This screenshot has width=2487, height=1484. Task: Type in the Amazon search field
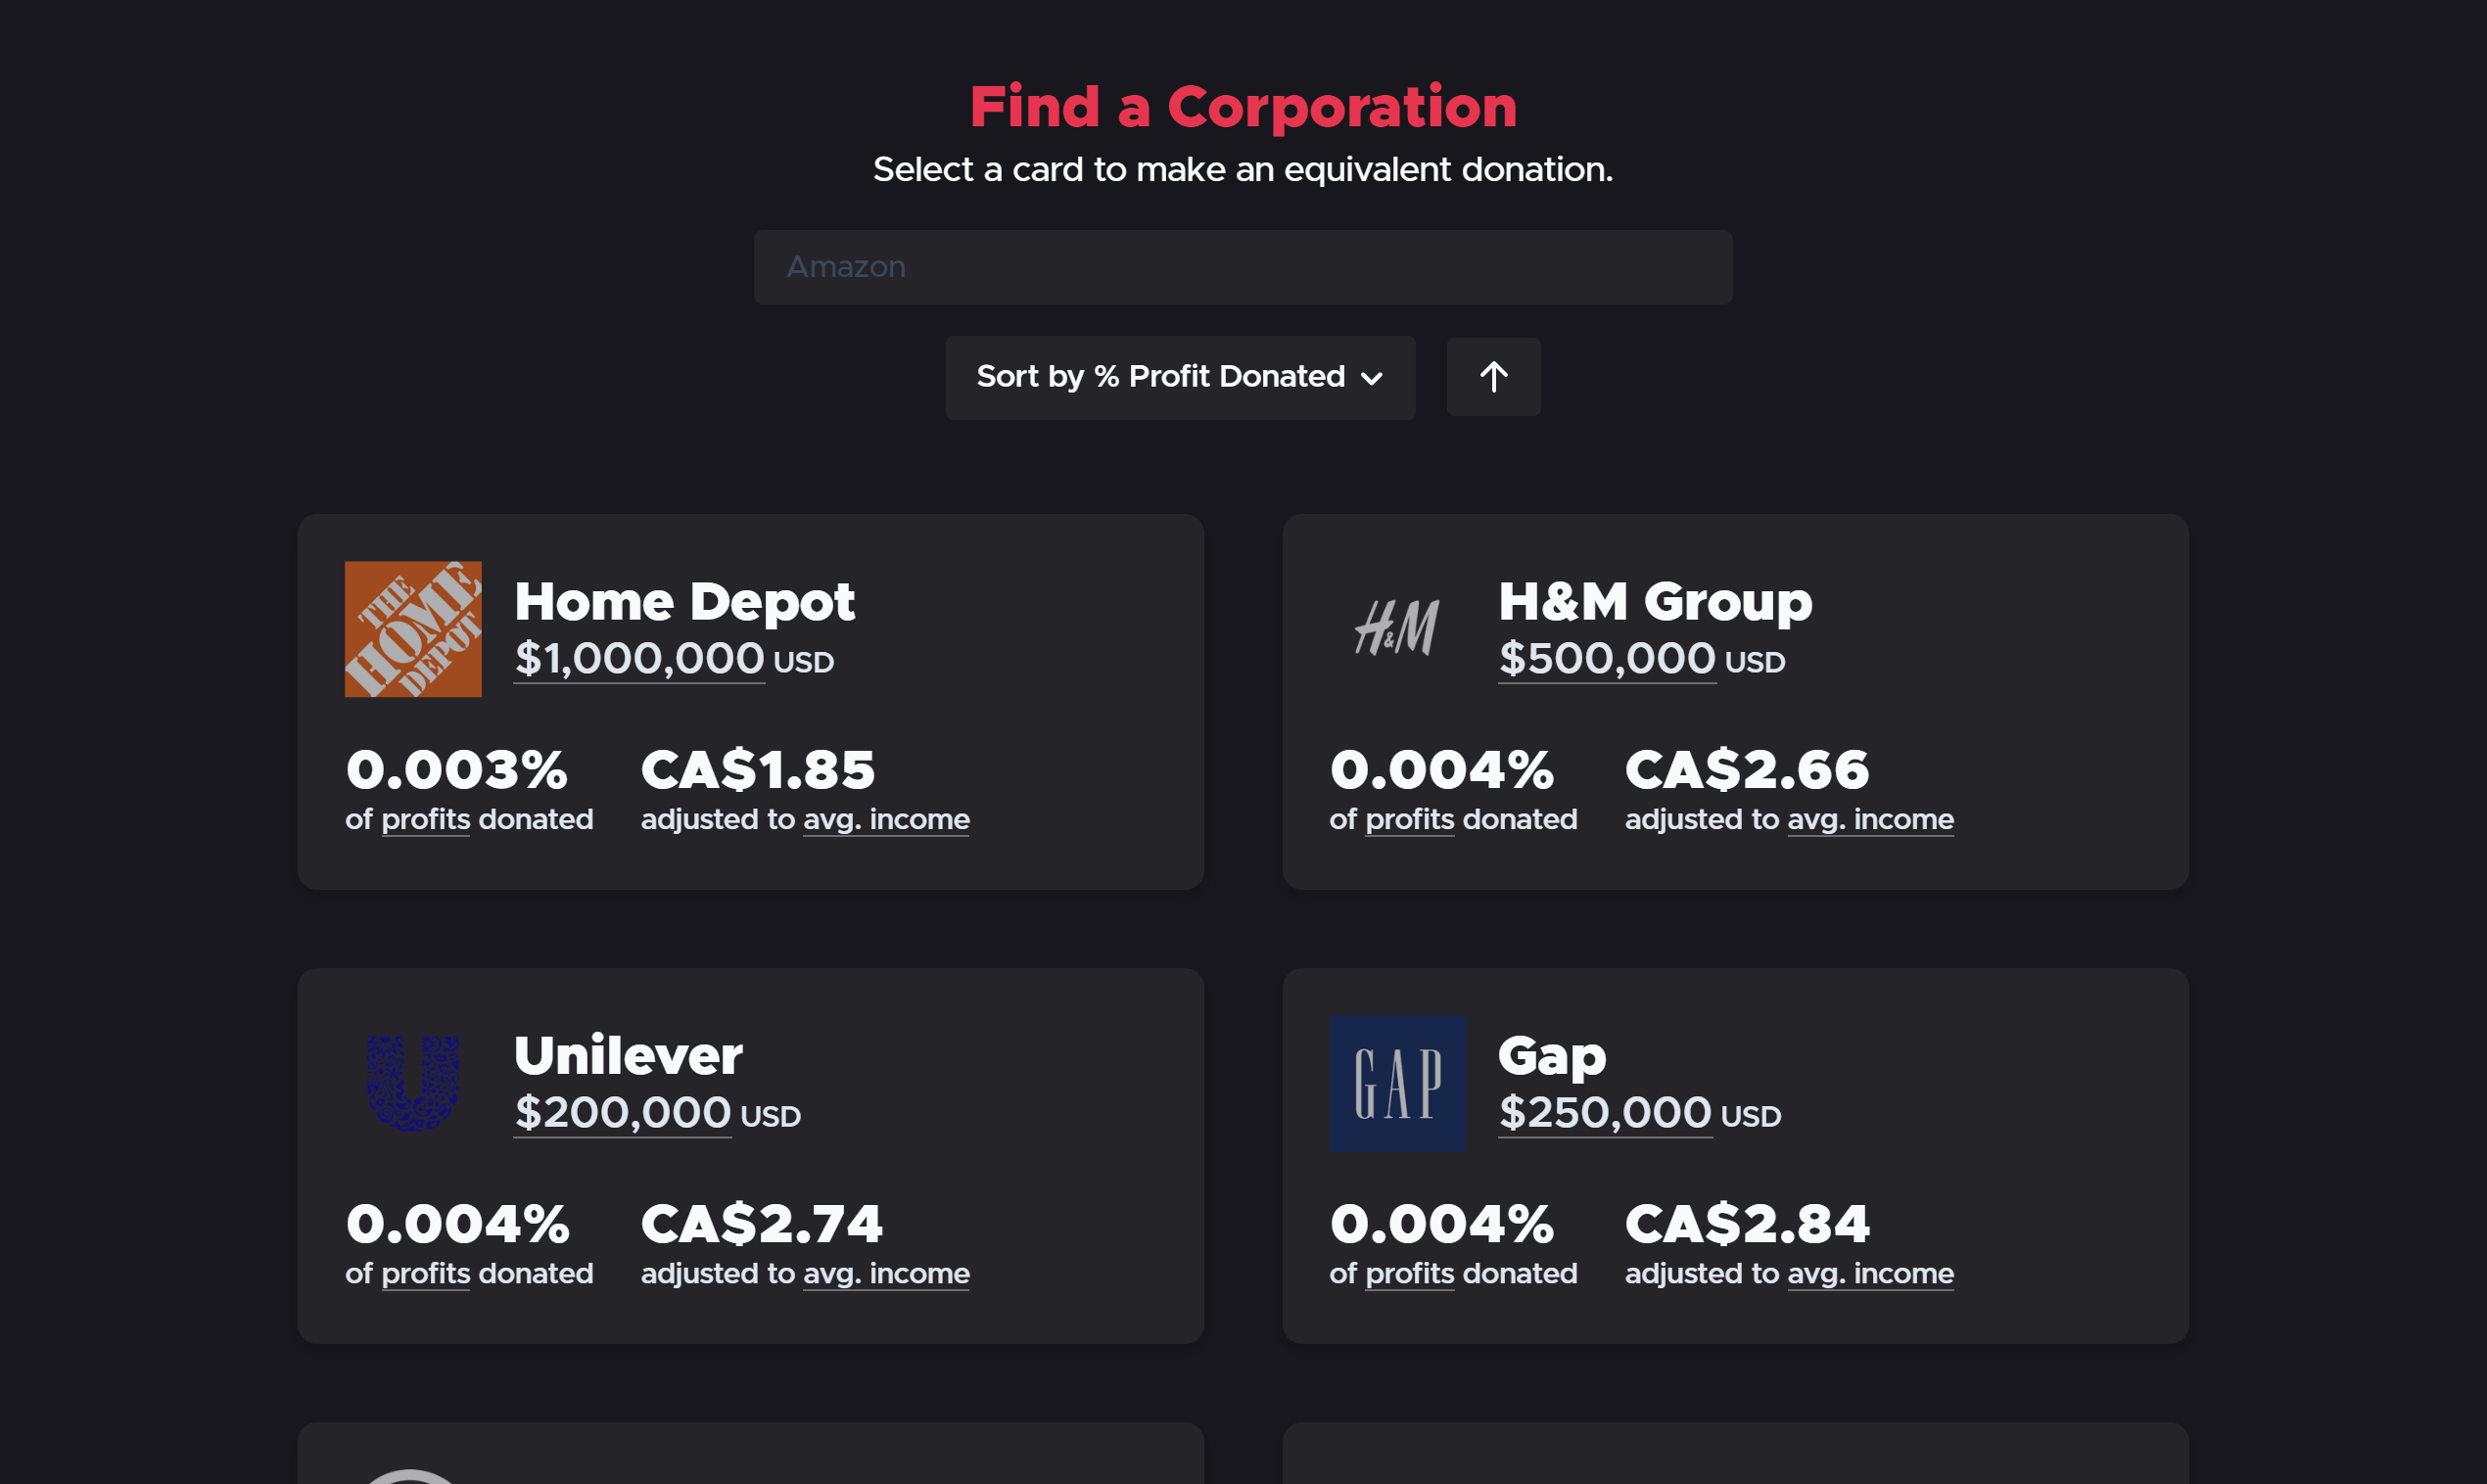(x=1242, y=267)
